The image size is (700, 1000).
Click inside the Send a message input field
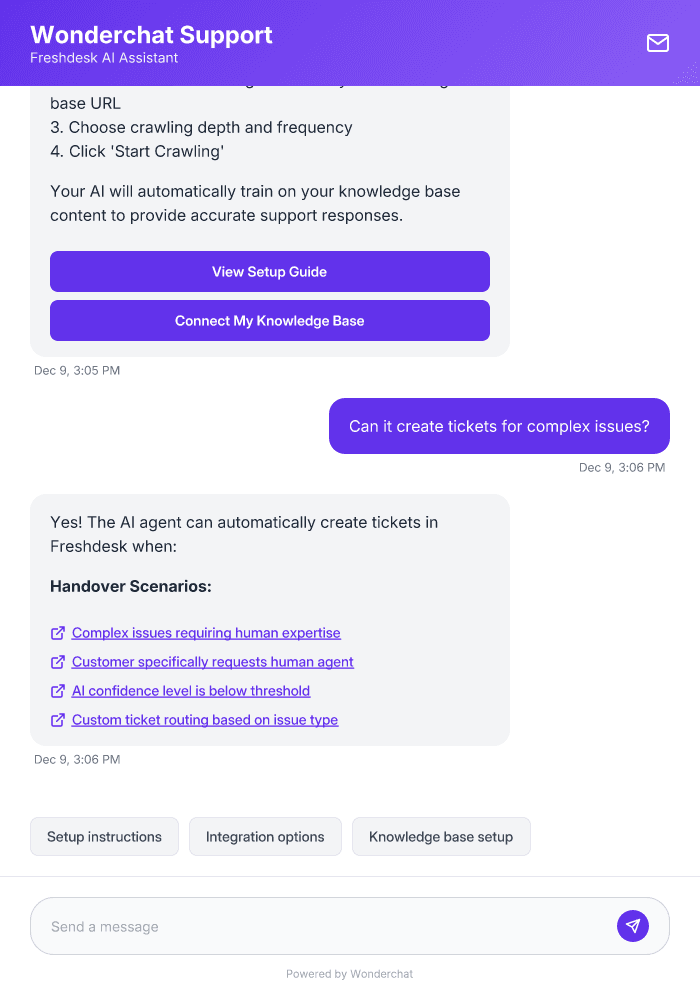pos(300,925)
